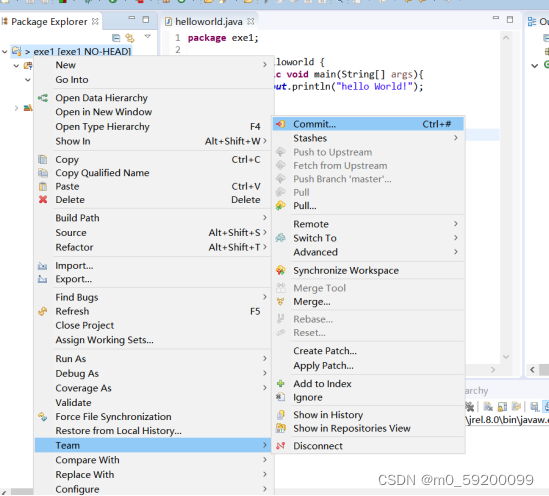Open the New submenu
549x496 pixels.
(x=153, y=65)
